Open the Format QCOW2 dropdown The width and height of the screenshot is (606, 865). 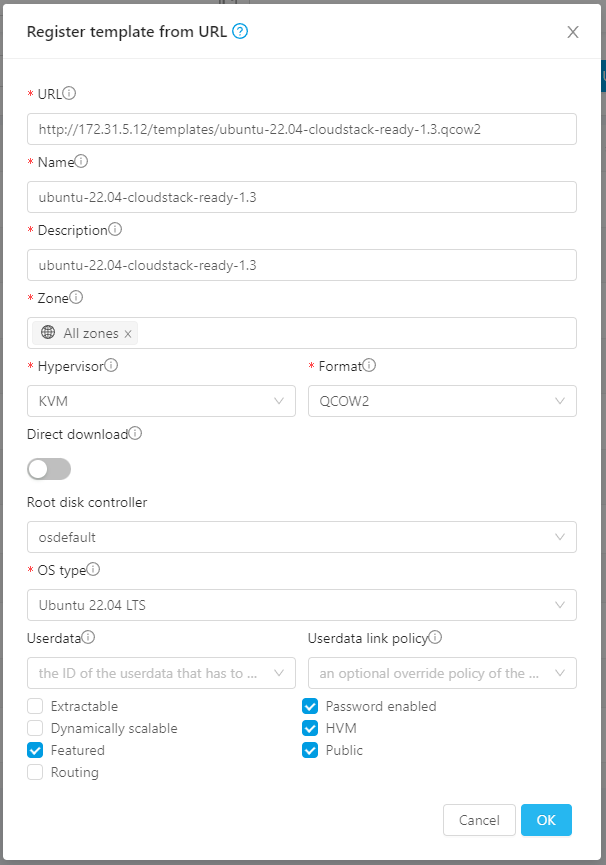pos(441,401)
